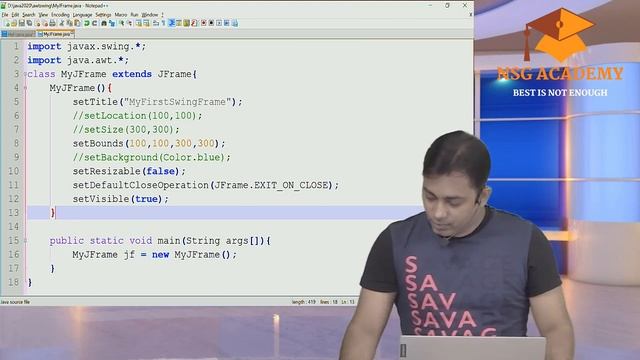
Task: Click line number 8 in the margin
Action: (16, 143)
